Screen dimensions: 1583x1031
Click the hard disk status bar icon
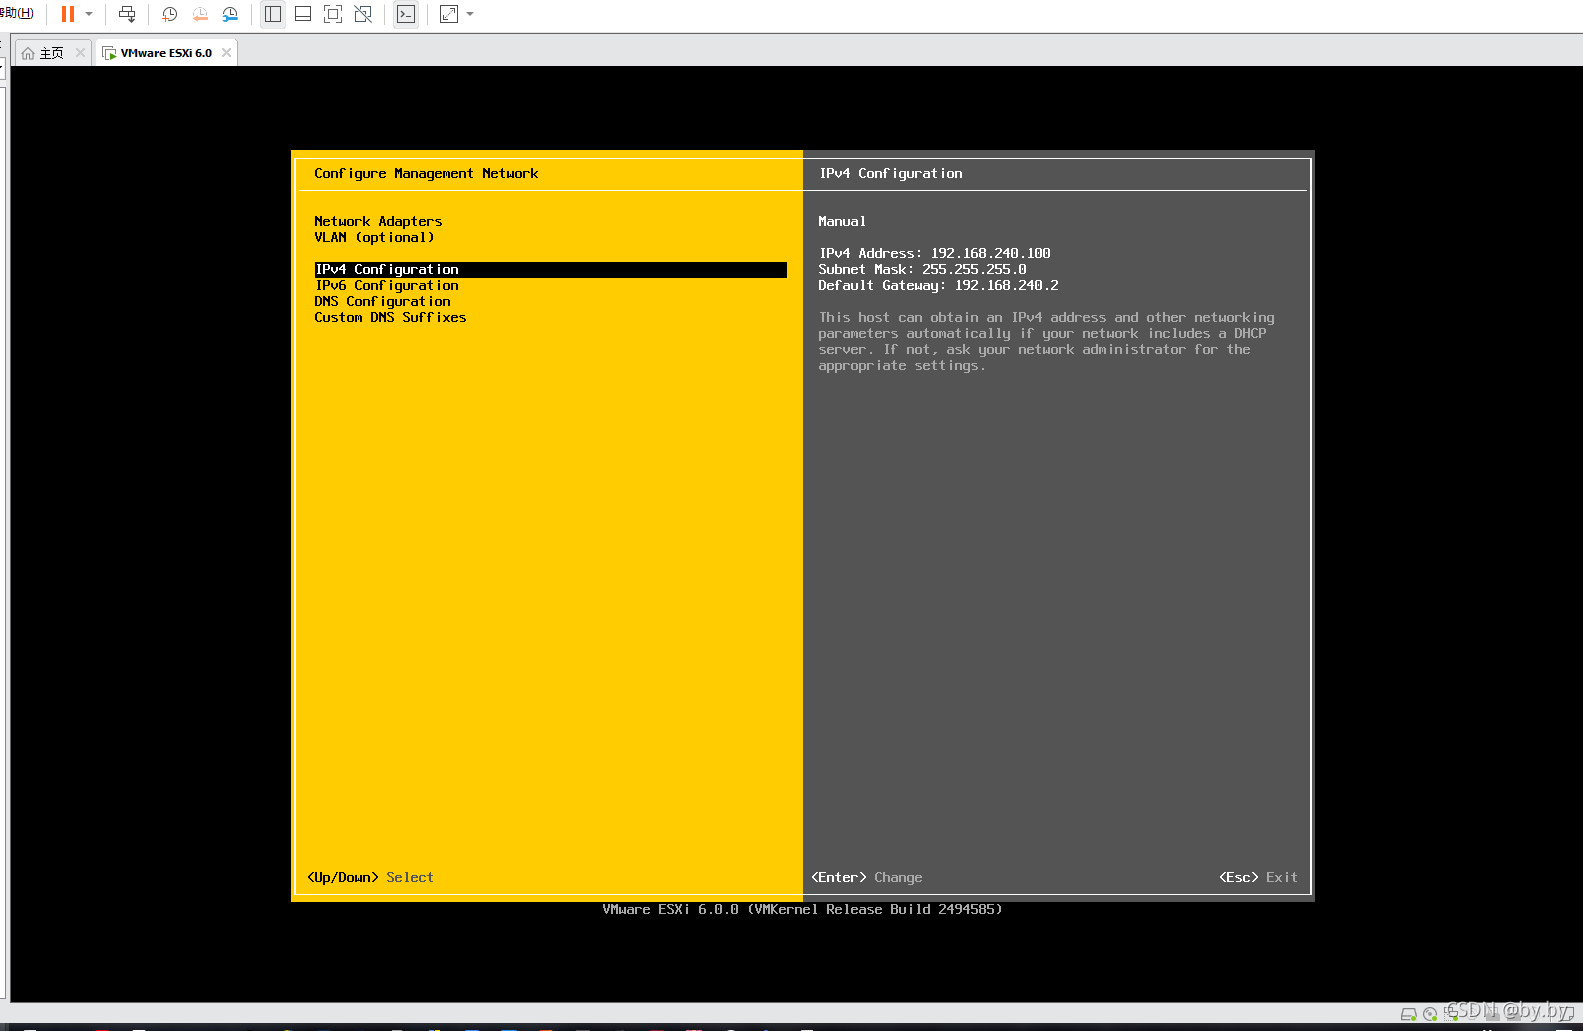point(1408,1013)
